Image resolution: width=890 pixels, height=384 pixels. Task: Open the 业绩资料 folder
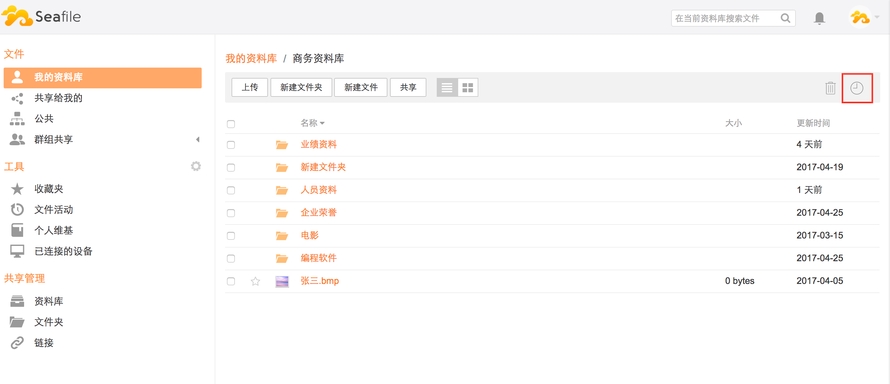pyautogui.click(x=318, y=145)
